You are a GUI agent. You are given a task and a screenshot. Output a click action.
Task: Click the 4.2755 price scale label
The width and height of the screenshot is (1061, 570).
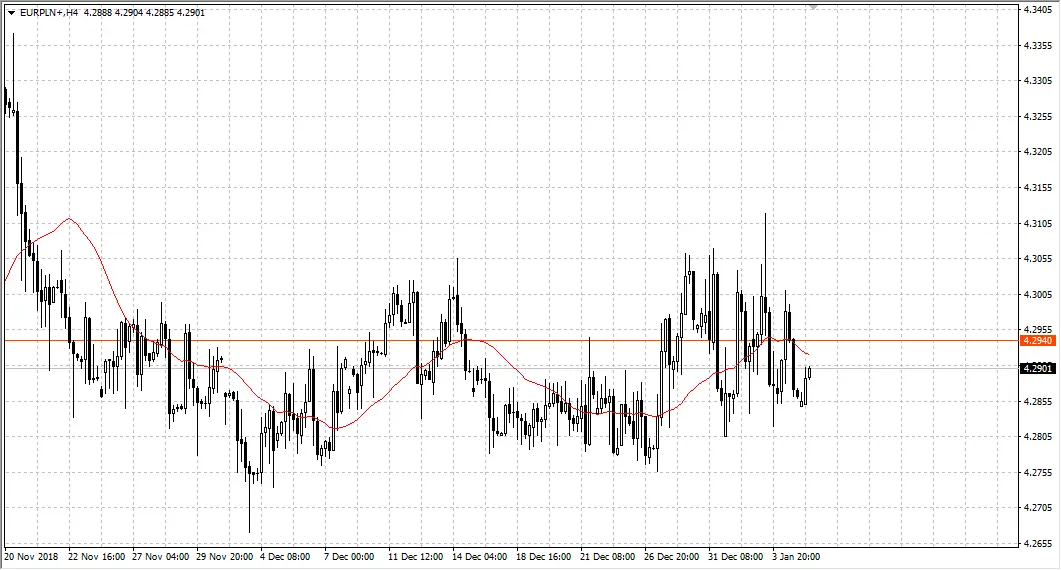point(1037,473)
